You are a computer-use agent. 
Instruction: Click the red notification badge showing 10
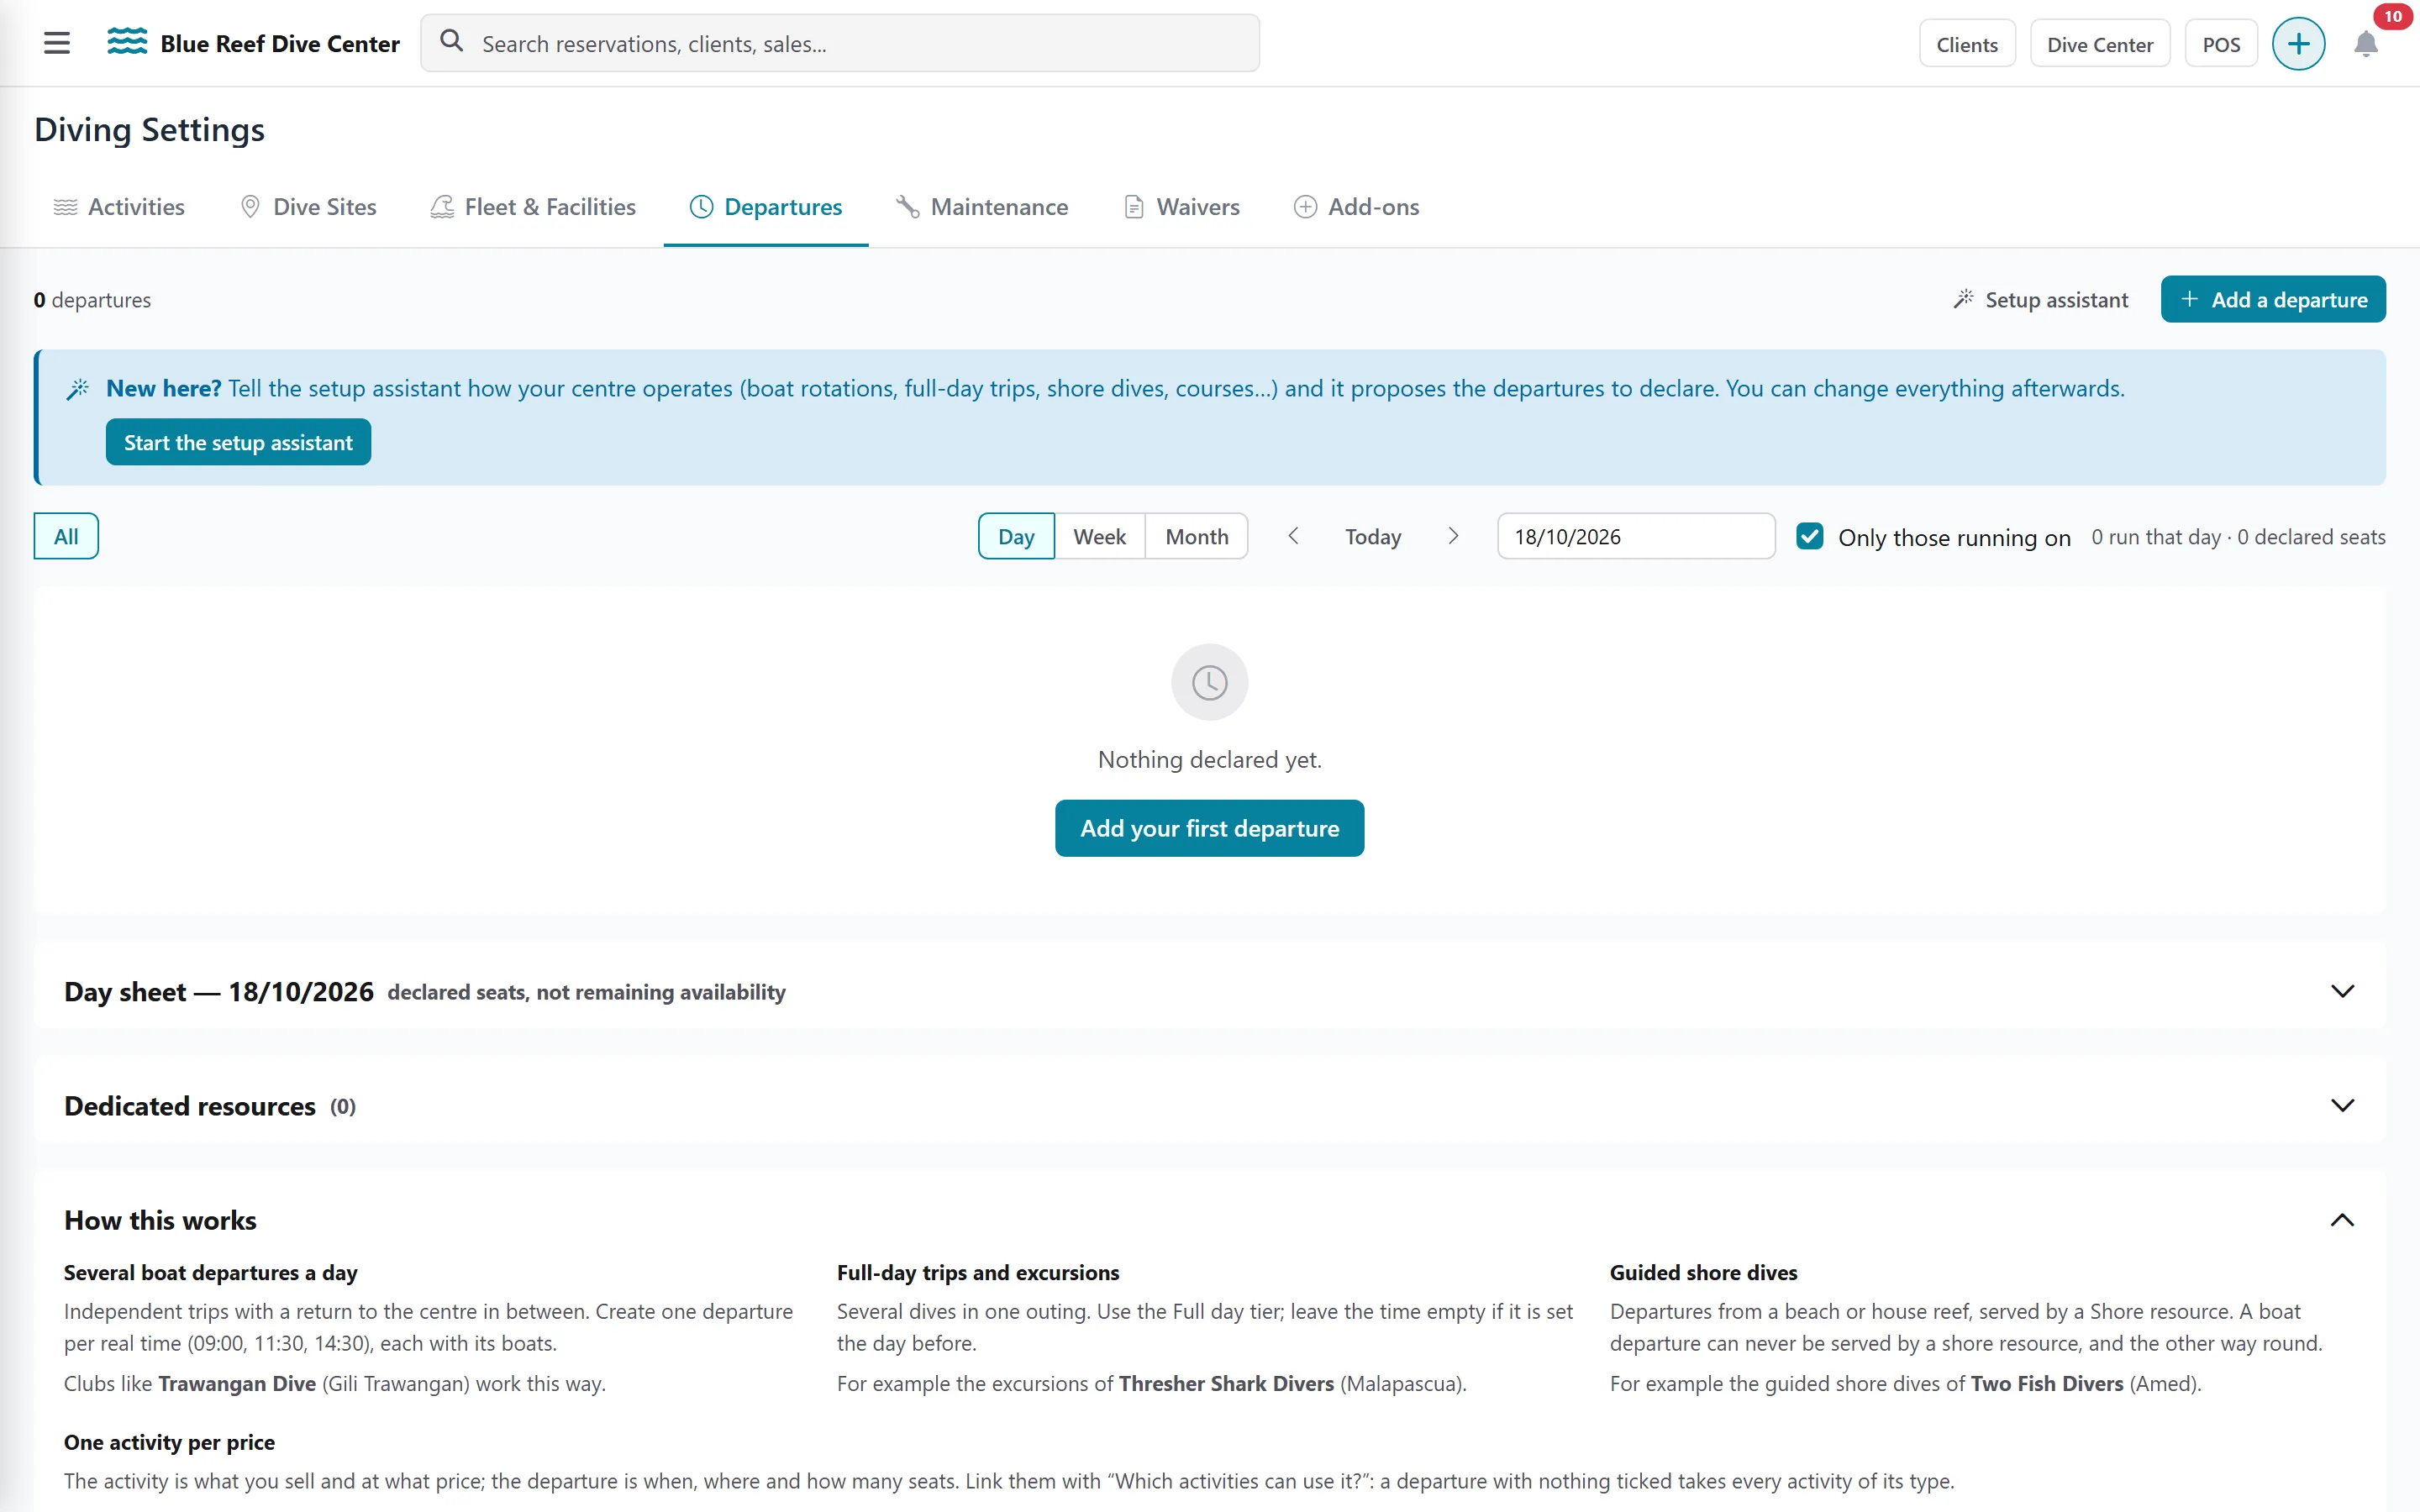click(x=2393, y=16)
